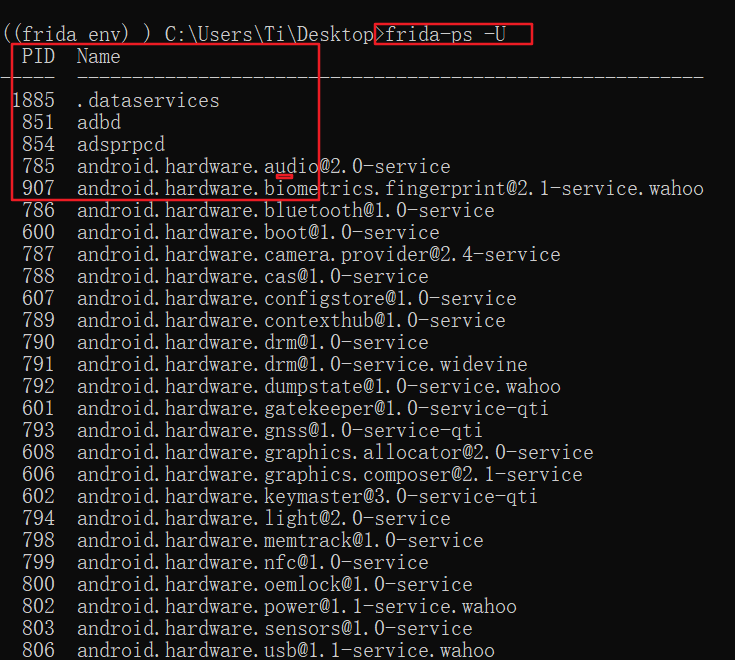Click power@1.1-service.wahoo process name
Screen dimensions: 735x660
[390, 607]
